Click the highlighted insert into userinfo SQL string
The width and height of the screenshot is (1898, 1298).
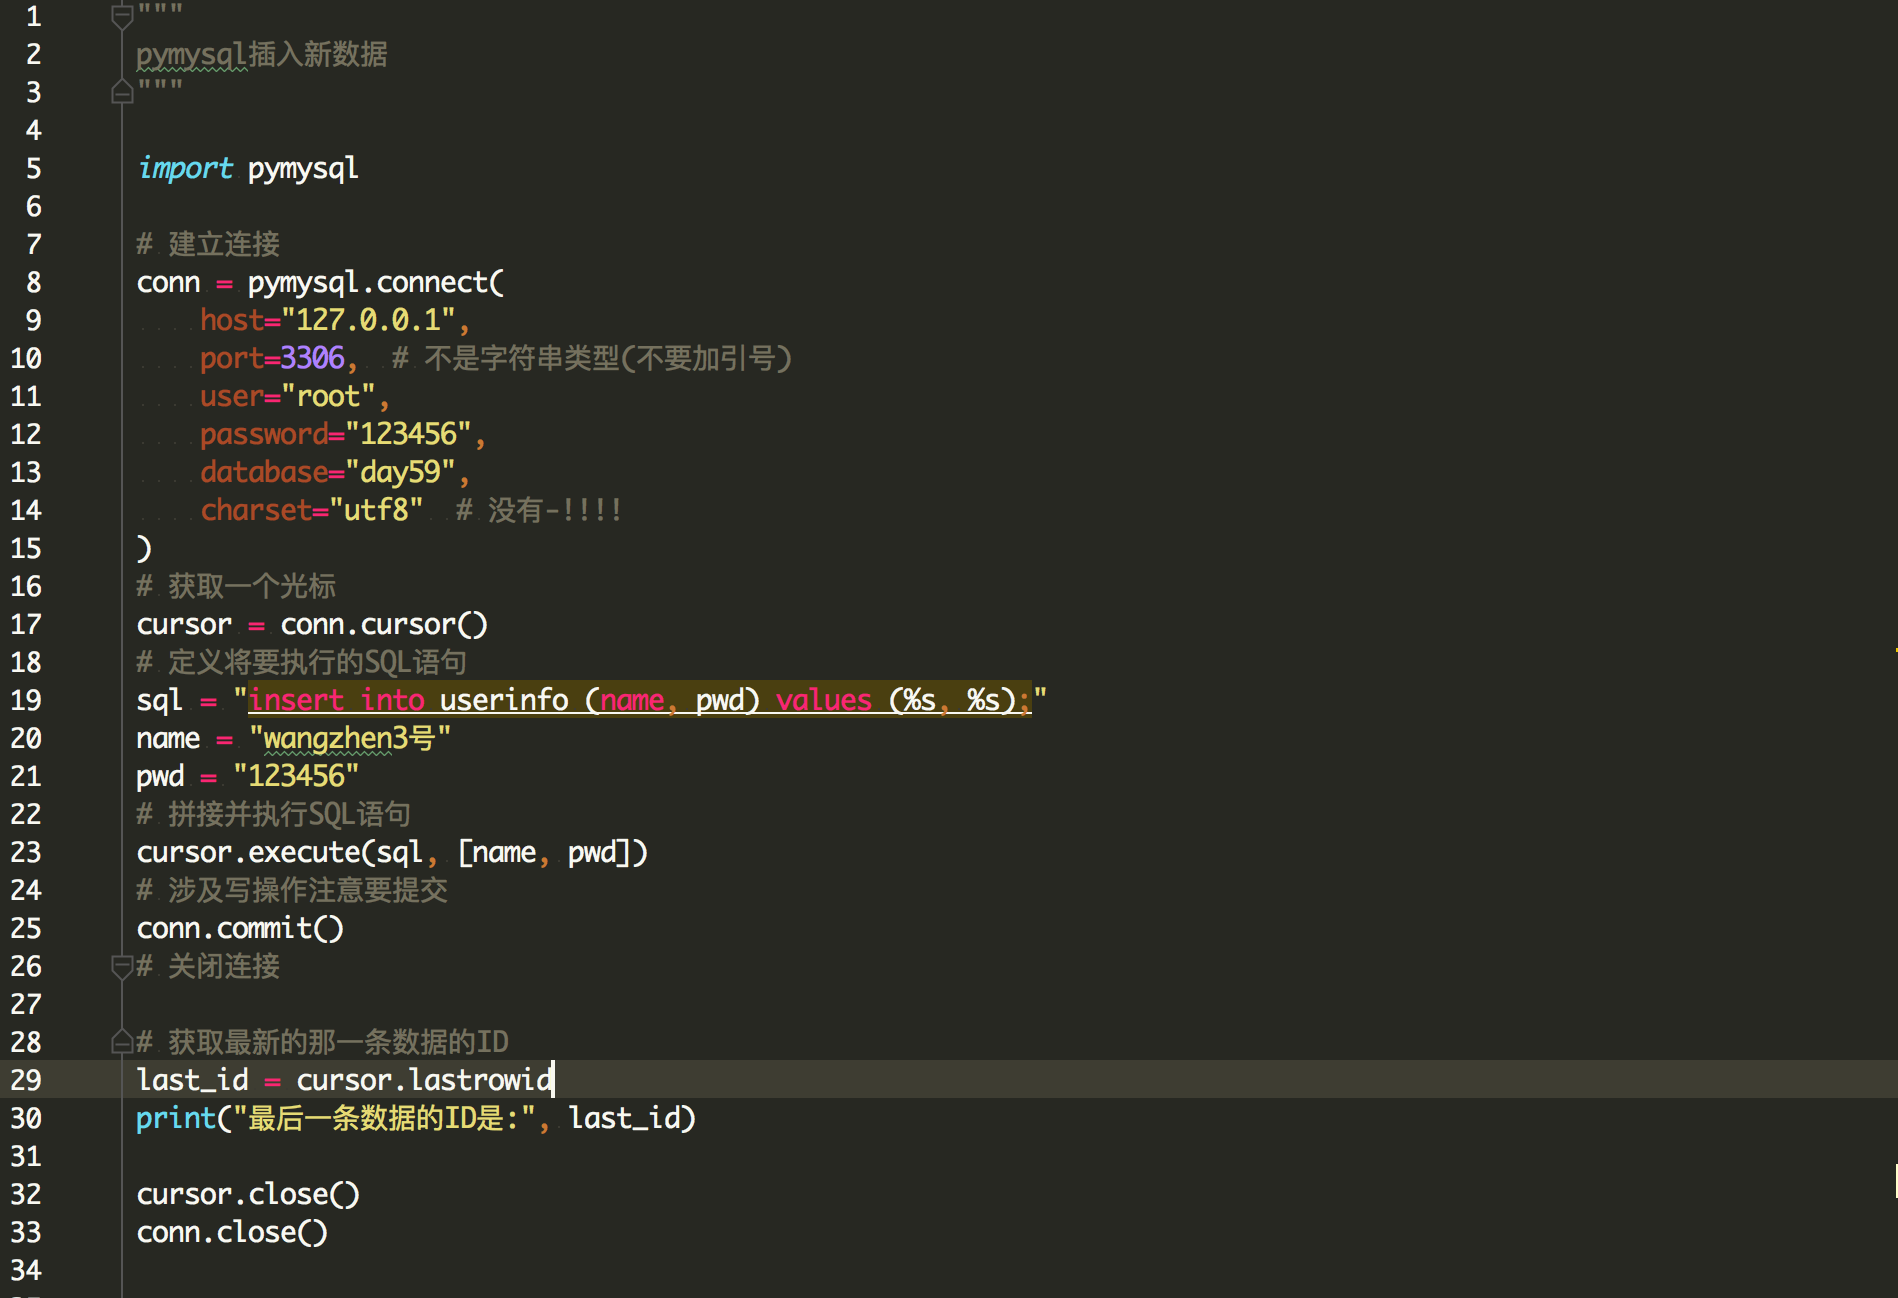click(x=639, y=700)
